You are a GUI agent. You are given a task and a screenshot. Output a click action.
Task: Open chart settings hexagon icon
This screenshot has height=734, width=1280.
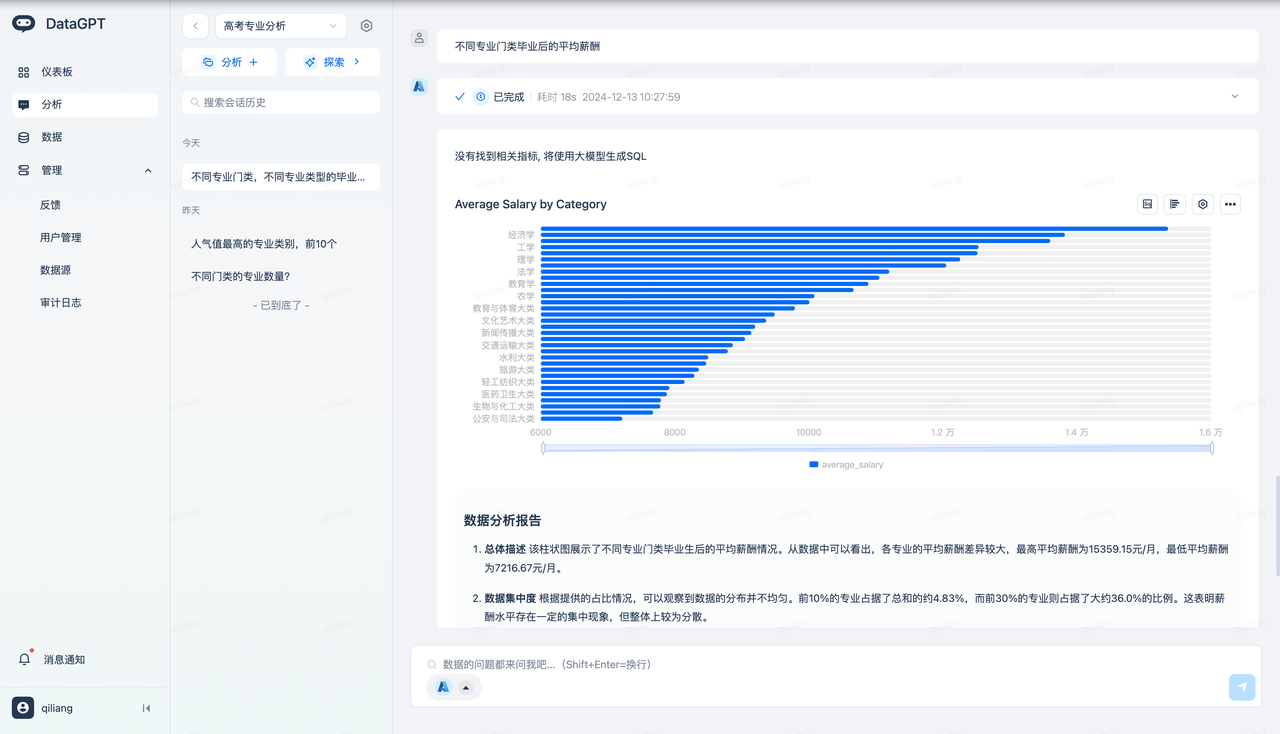click(1203, 204)
